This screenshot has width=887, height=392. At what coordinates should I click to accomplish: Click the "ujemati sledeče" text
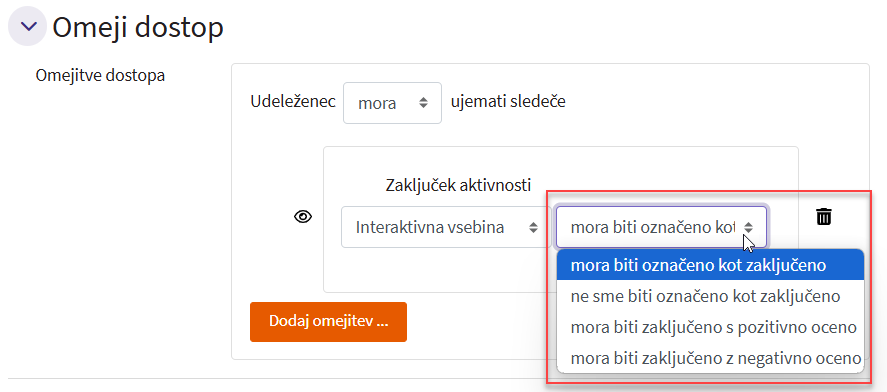click(x=508, y=102)
